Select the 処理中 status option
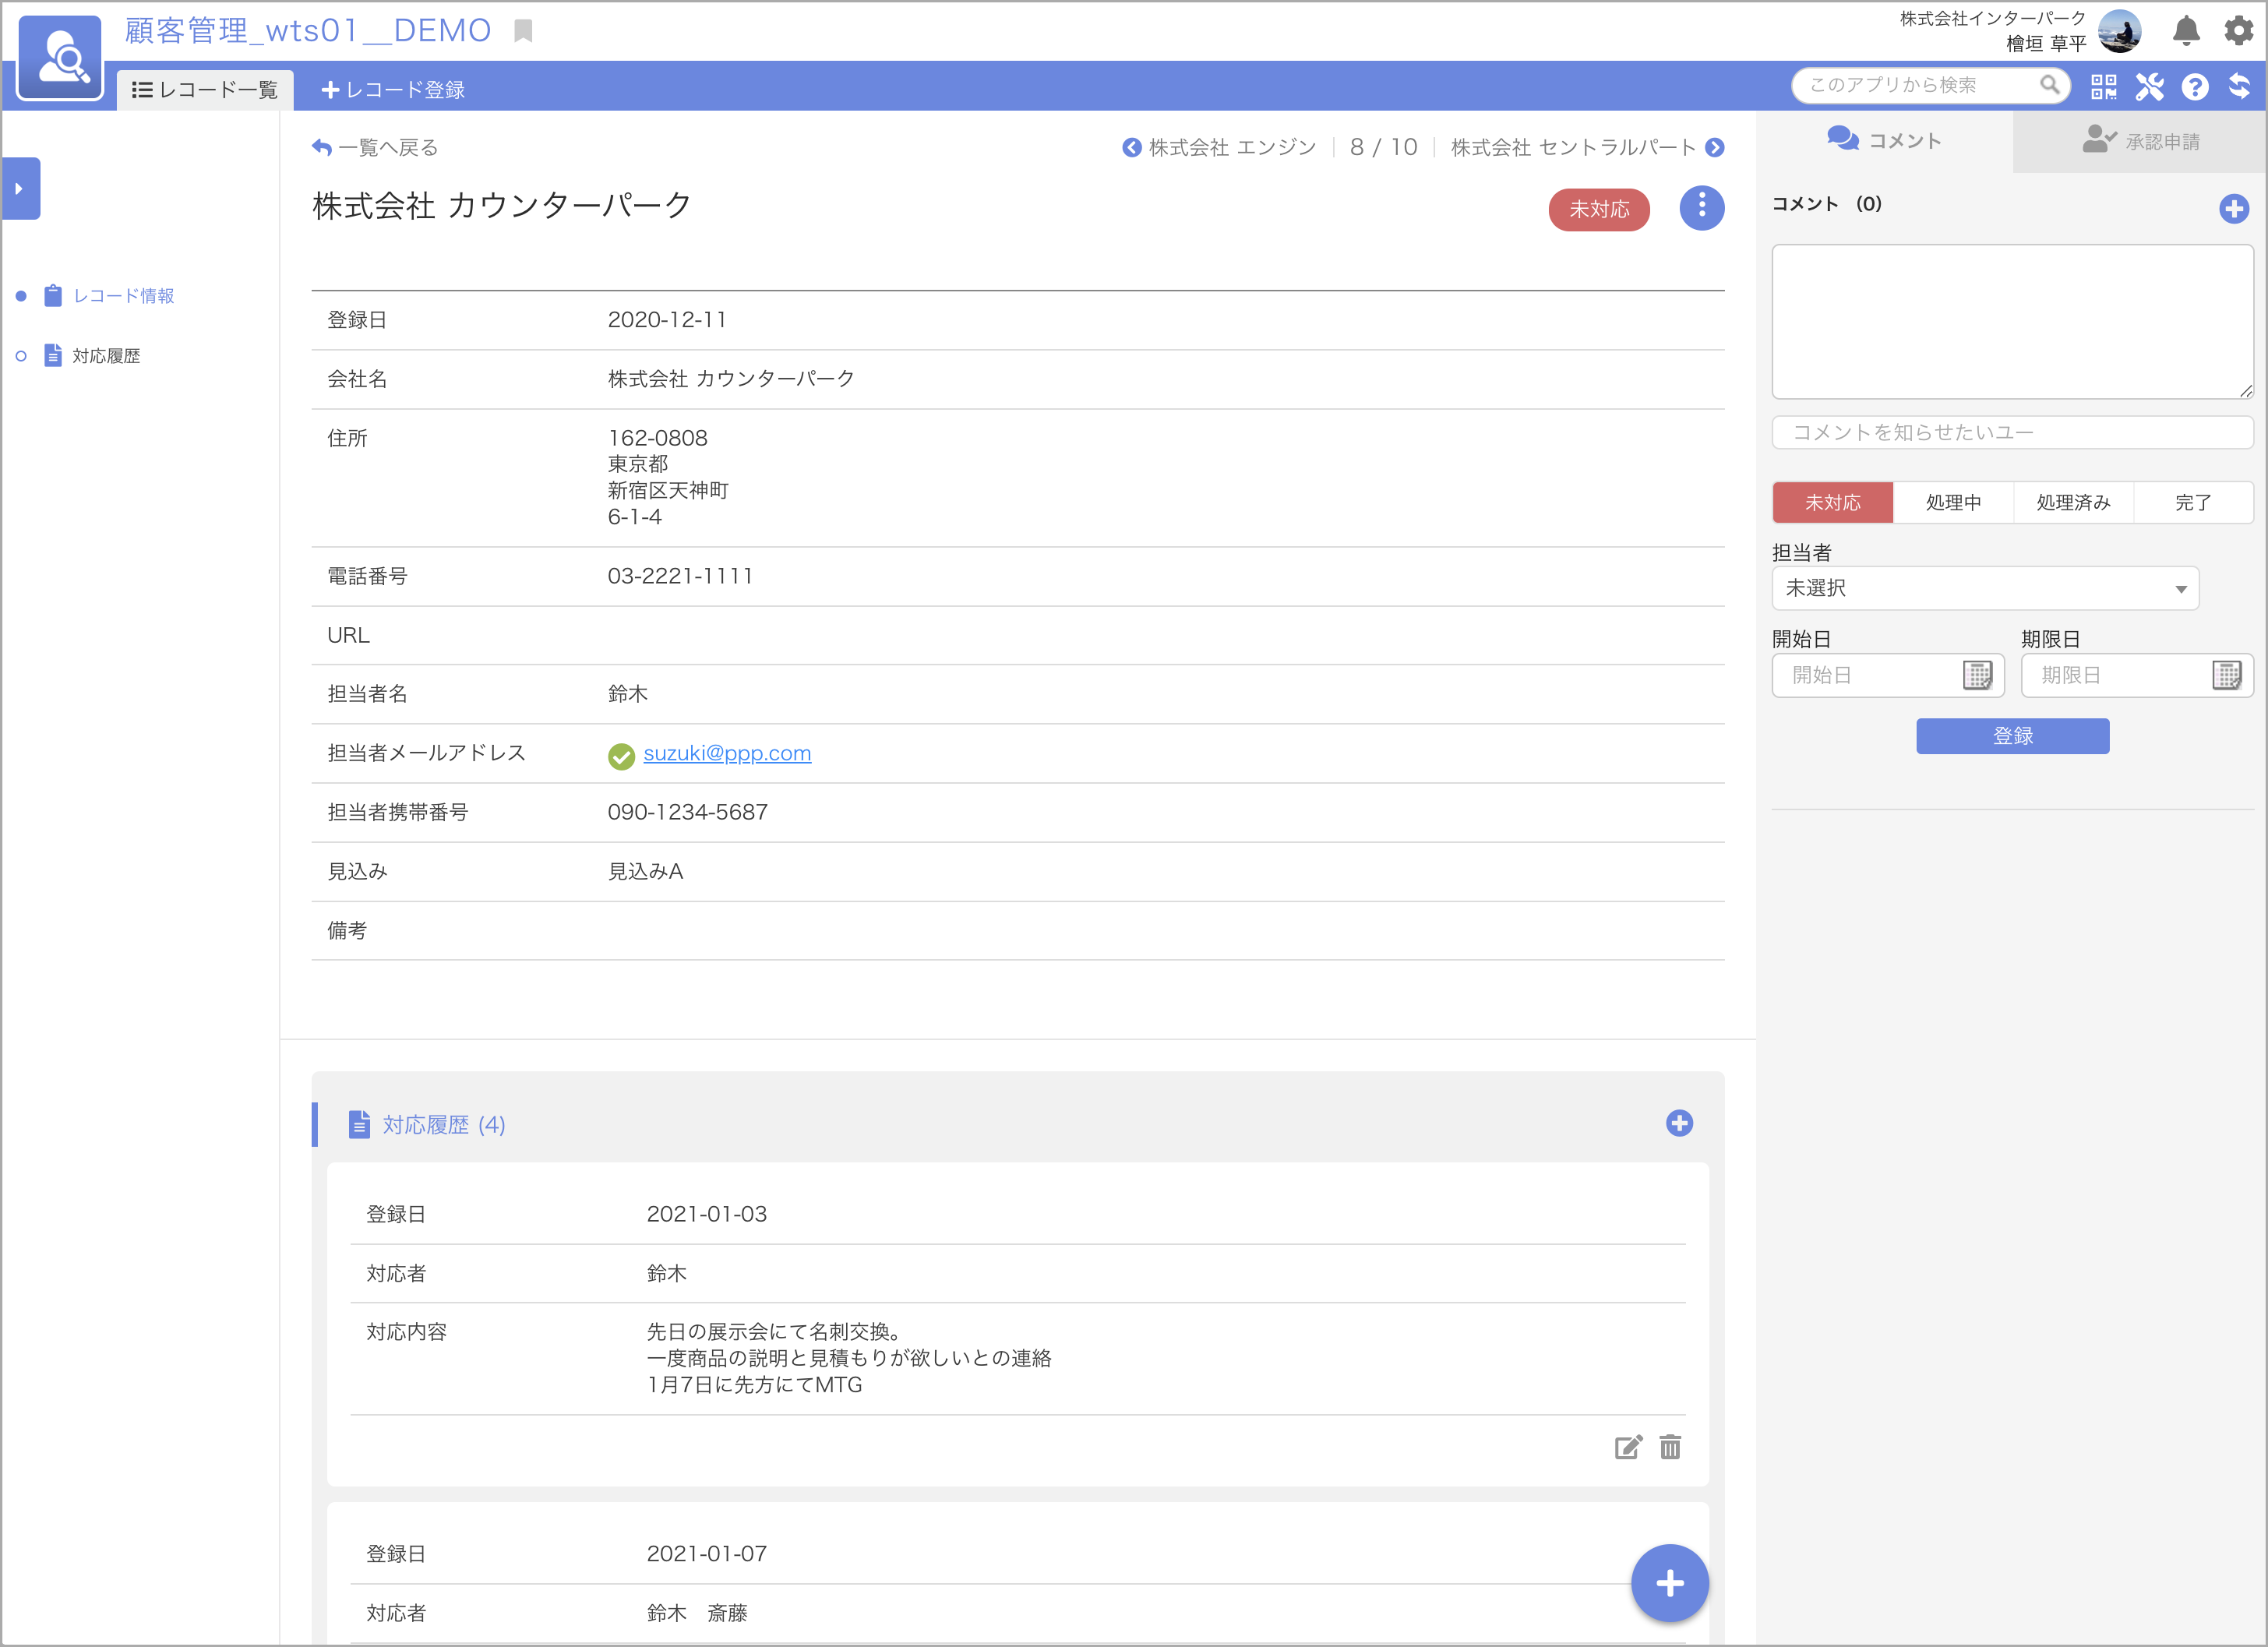 pos(1953,502)
